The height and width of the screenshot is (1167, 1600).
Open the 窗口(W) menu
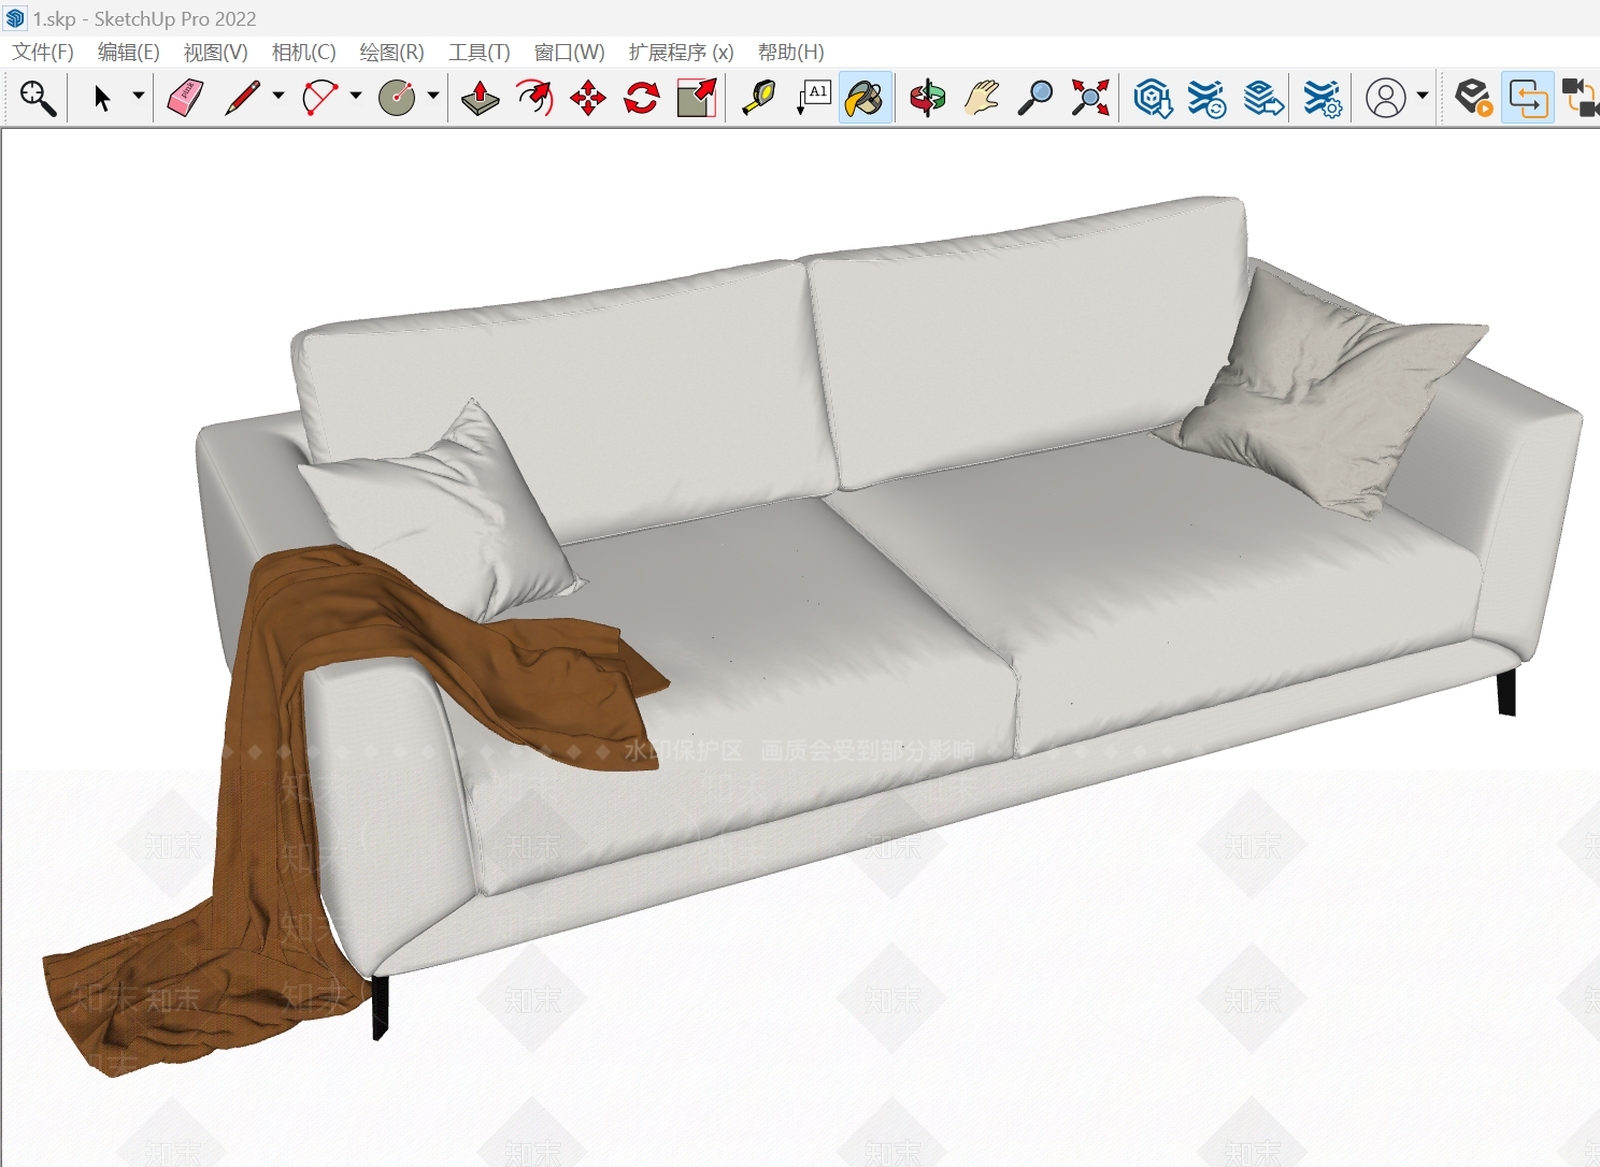pyautogui.click(x=570, y=52)
